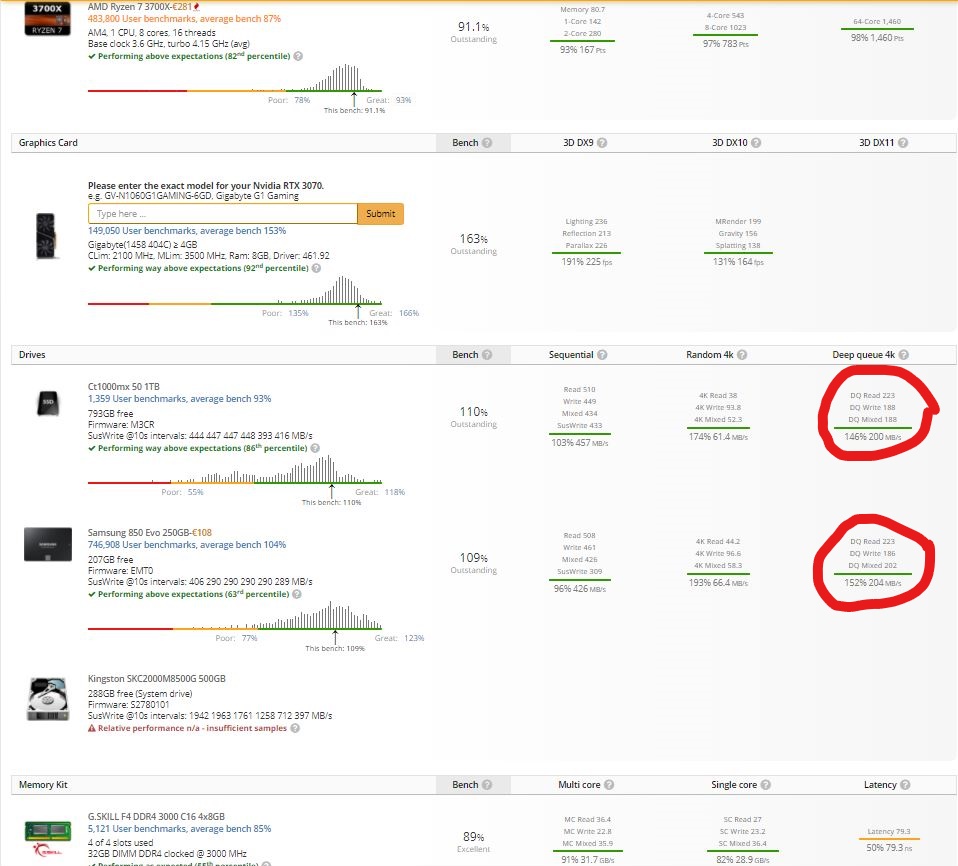This screenshot has width=958, height=866.
Task: Open Ct1000mx 50 1TB drive link
Action: click(x=123, y=387)
